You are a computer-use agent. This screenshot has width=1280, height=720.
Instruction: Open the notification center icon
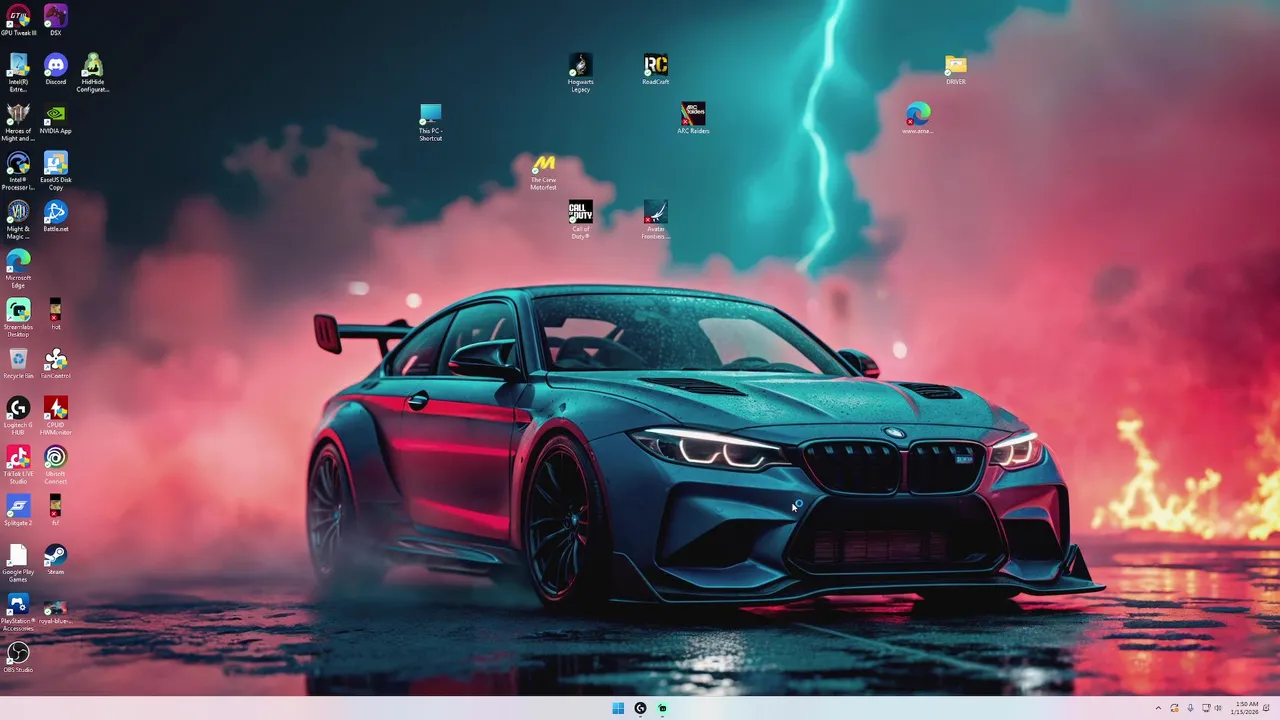(x=1267, y=708)
